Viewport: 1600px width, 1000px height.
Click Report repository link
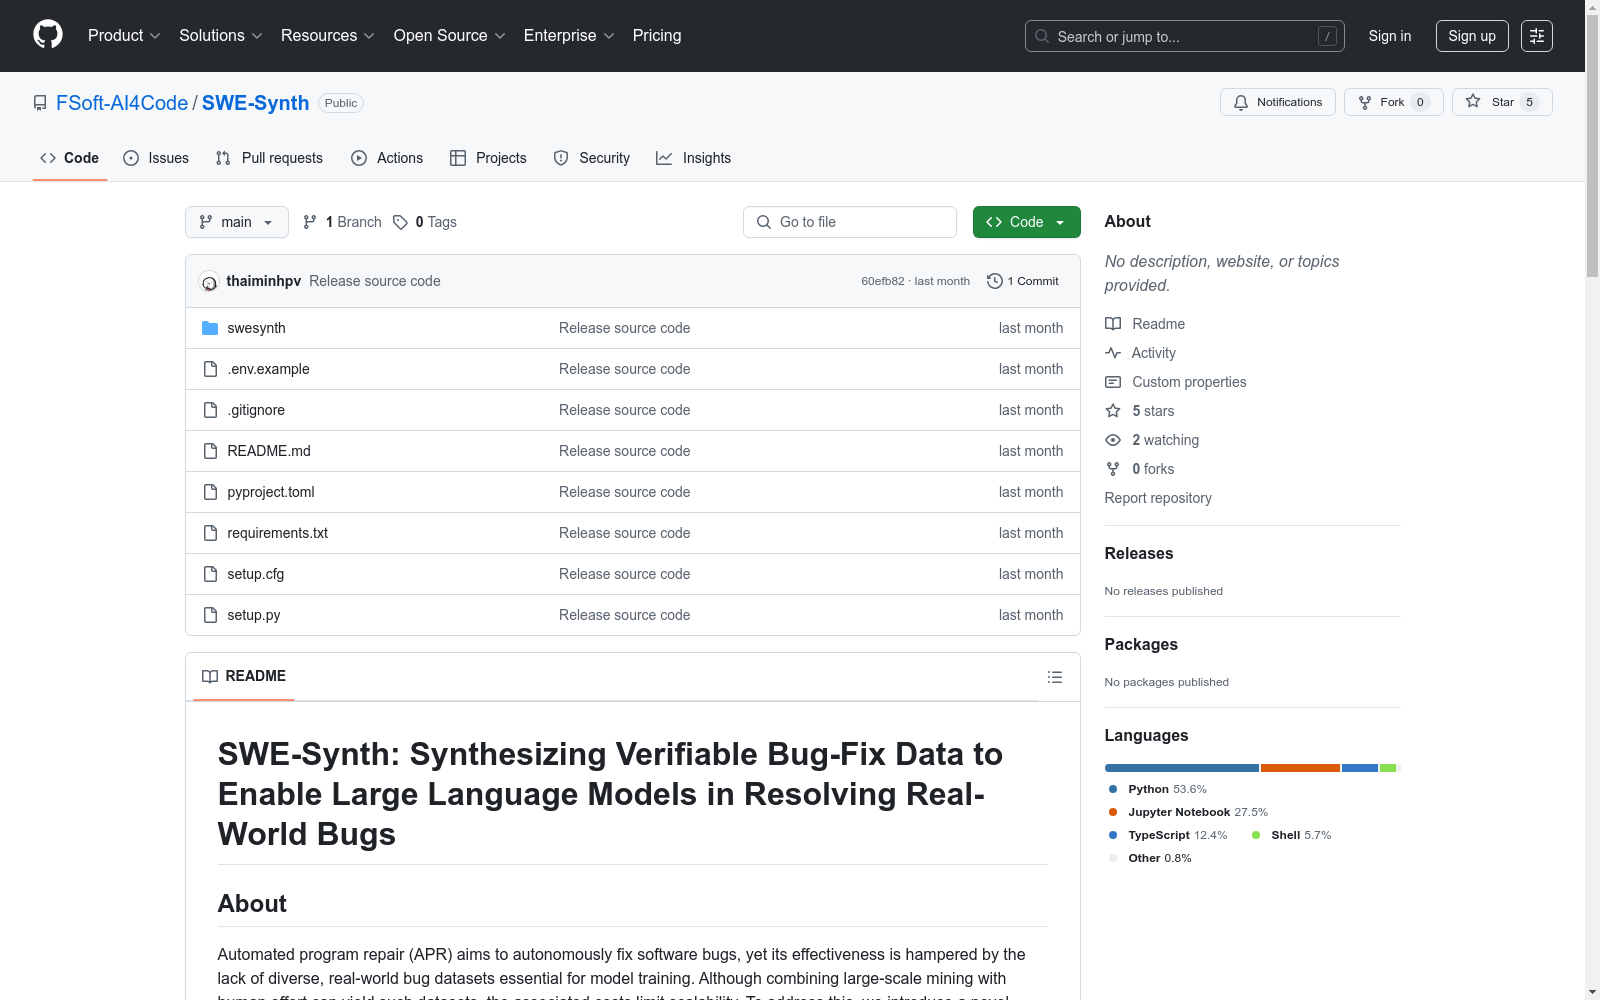[1158, 498]
